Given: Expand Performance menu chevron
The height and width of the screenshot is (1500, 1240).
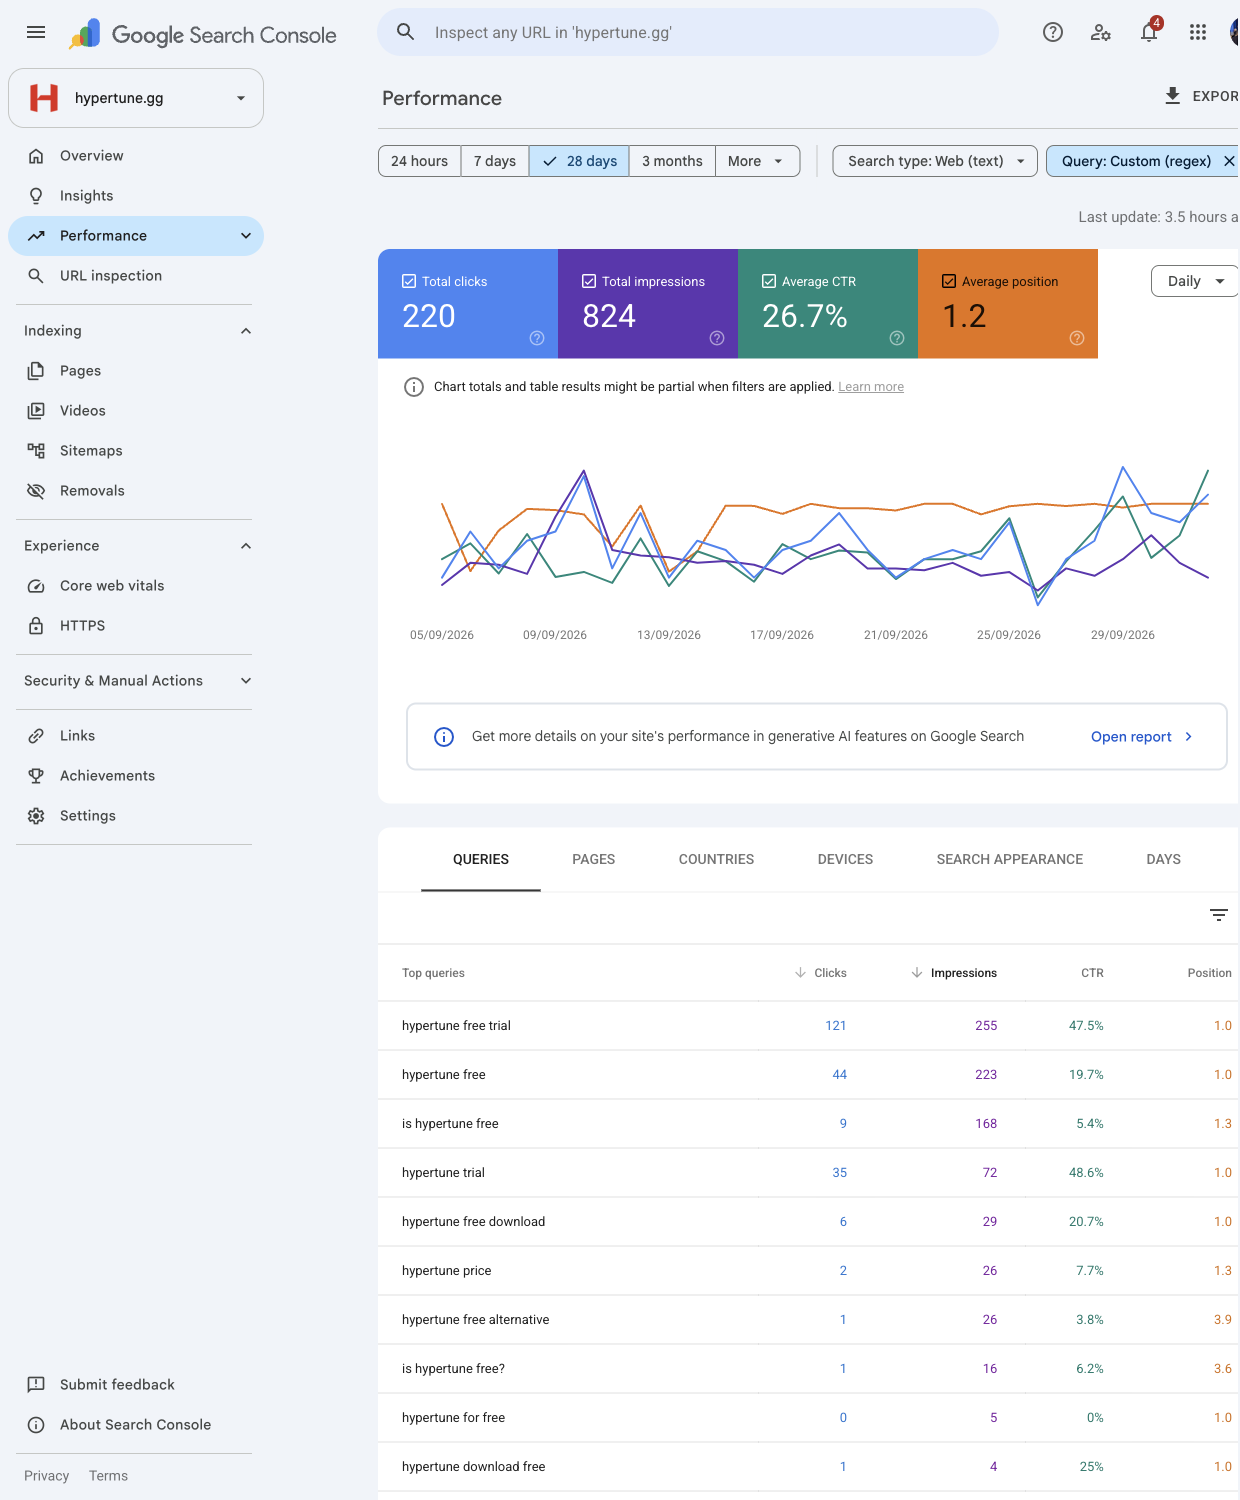Looking at the screenshot, I should (x=246, y=236).
